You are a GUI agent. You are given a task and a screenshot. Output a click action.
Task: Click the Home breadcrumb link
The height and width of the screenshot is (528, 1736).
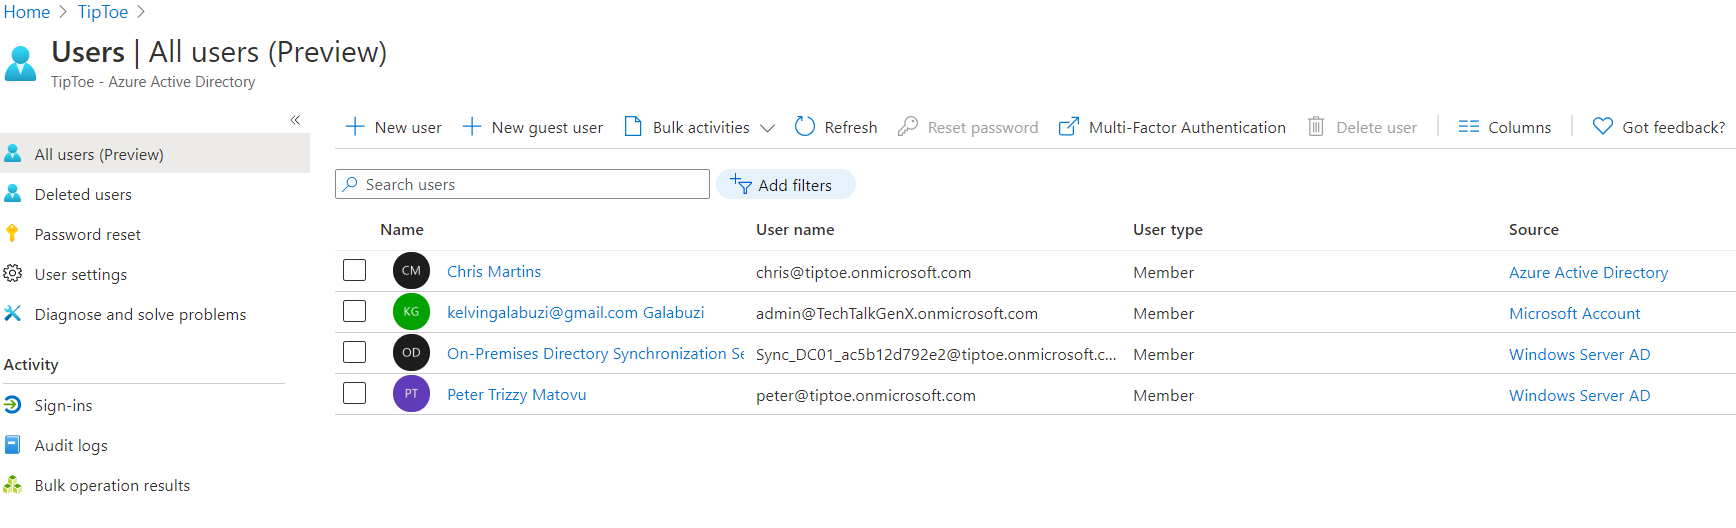click(x=27, y=12)
